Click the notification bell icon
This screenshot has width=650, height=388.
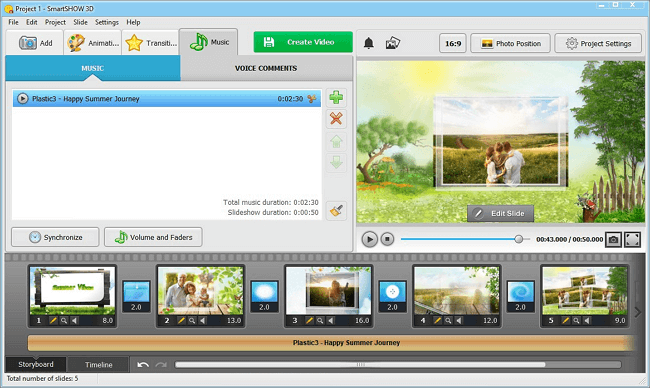[369, 43]
